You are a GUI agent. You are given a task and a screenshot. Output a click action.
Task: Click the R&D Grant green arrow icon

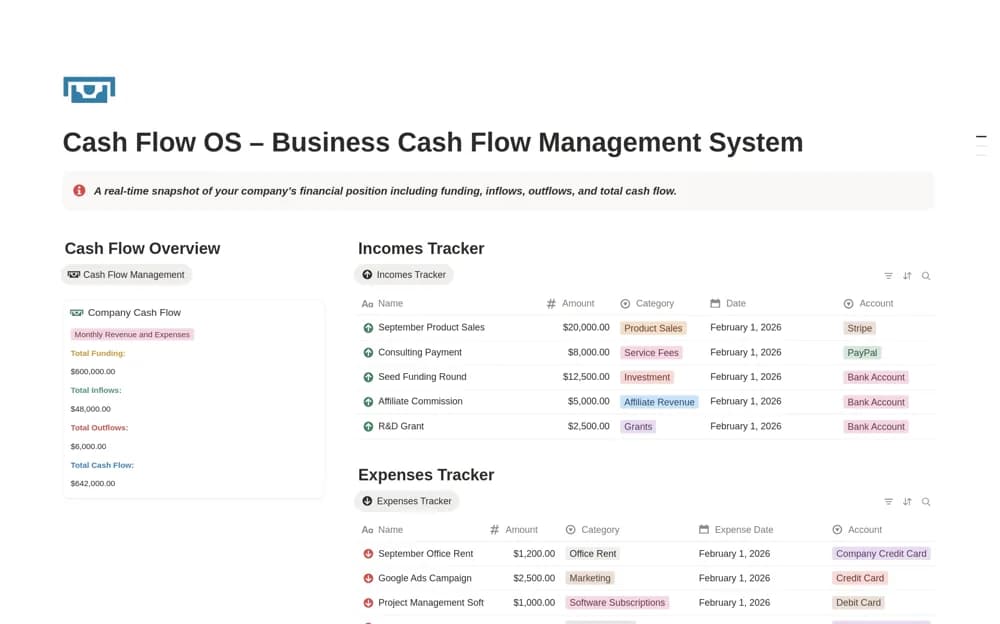coord(368,426)
